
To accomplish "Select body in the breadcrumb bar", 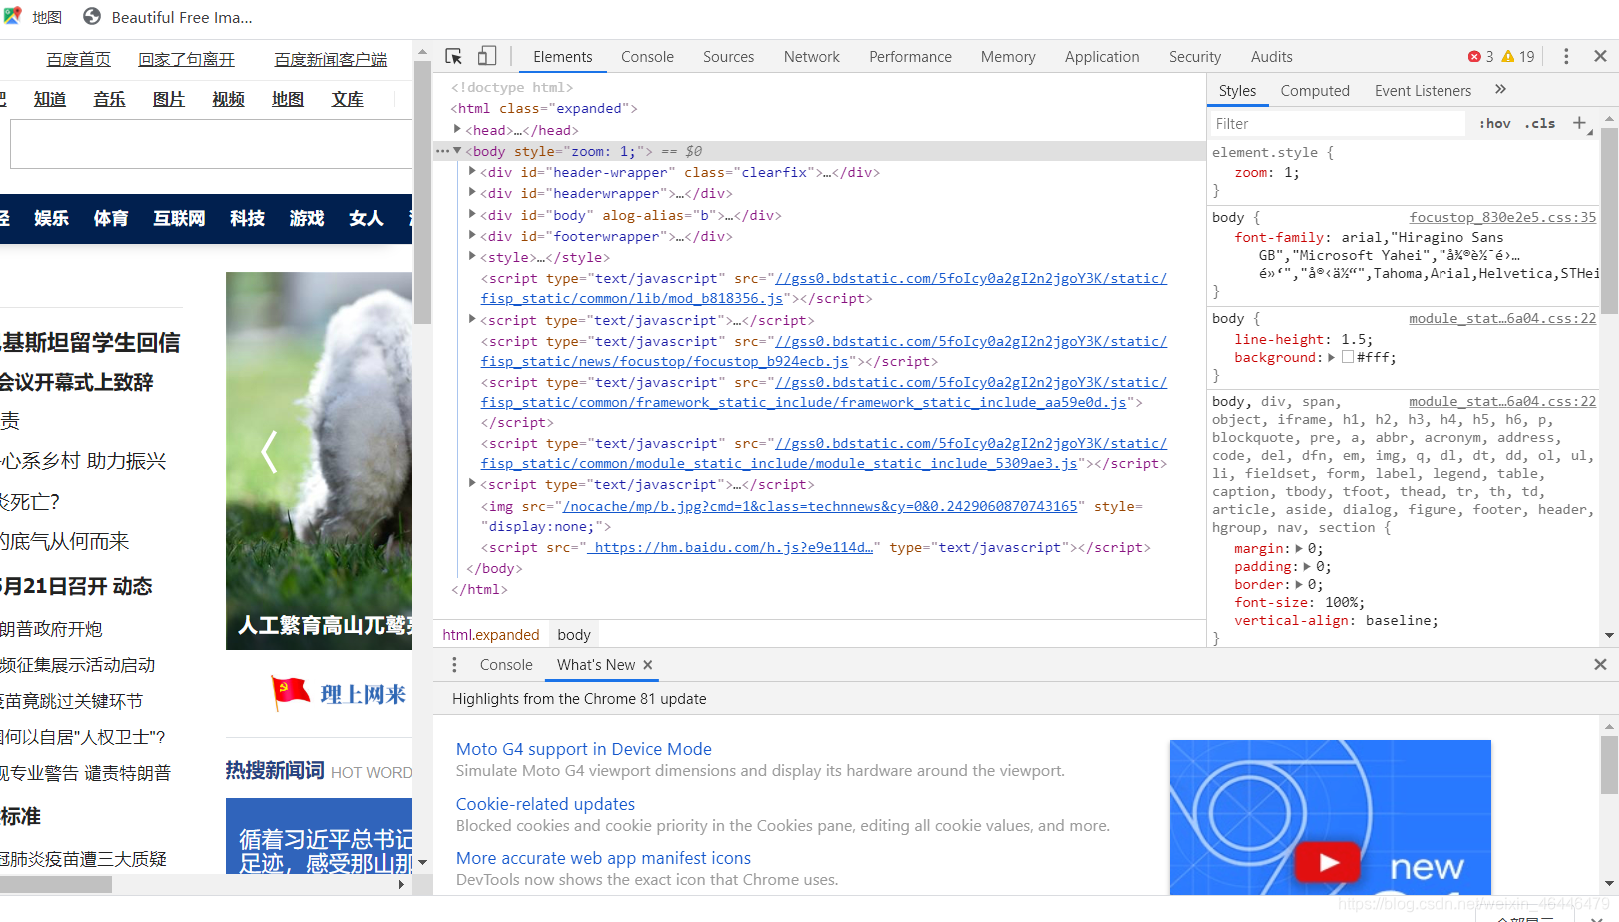I will (x=574, y=635).
